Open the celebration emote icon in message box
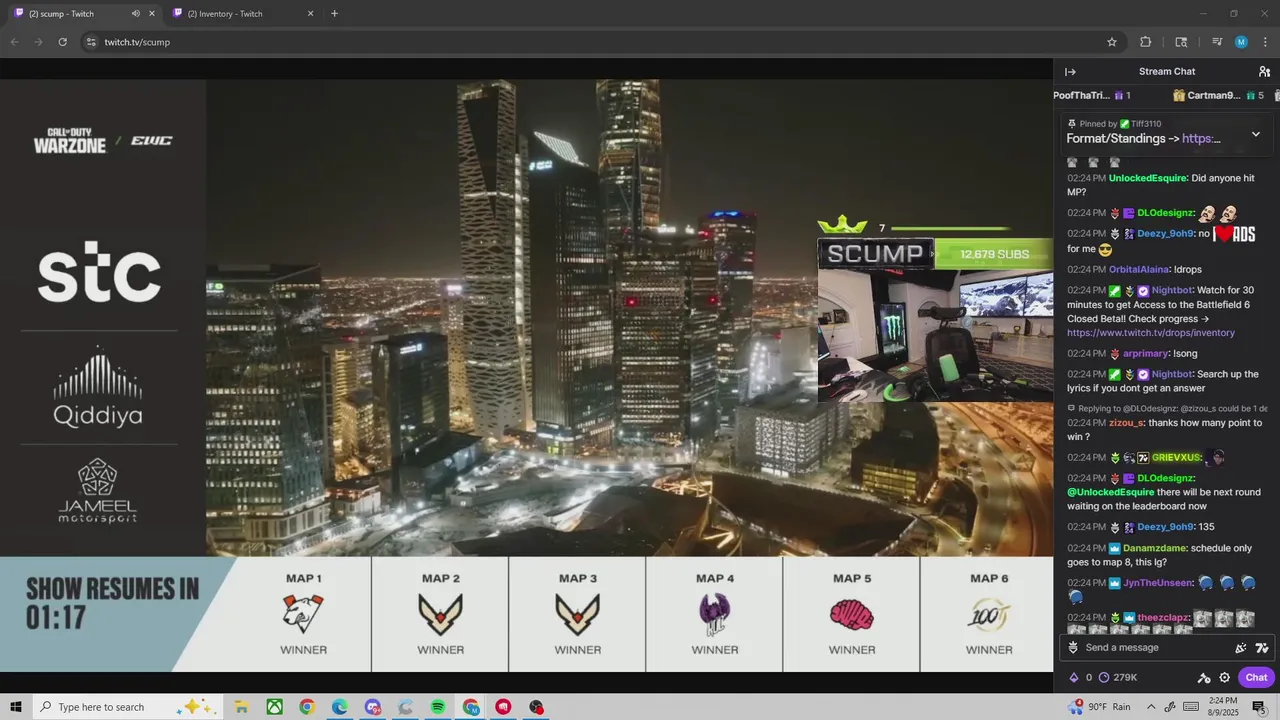This screenshot has height=720, width=1280. point(1241,648)
